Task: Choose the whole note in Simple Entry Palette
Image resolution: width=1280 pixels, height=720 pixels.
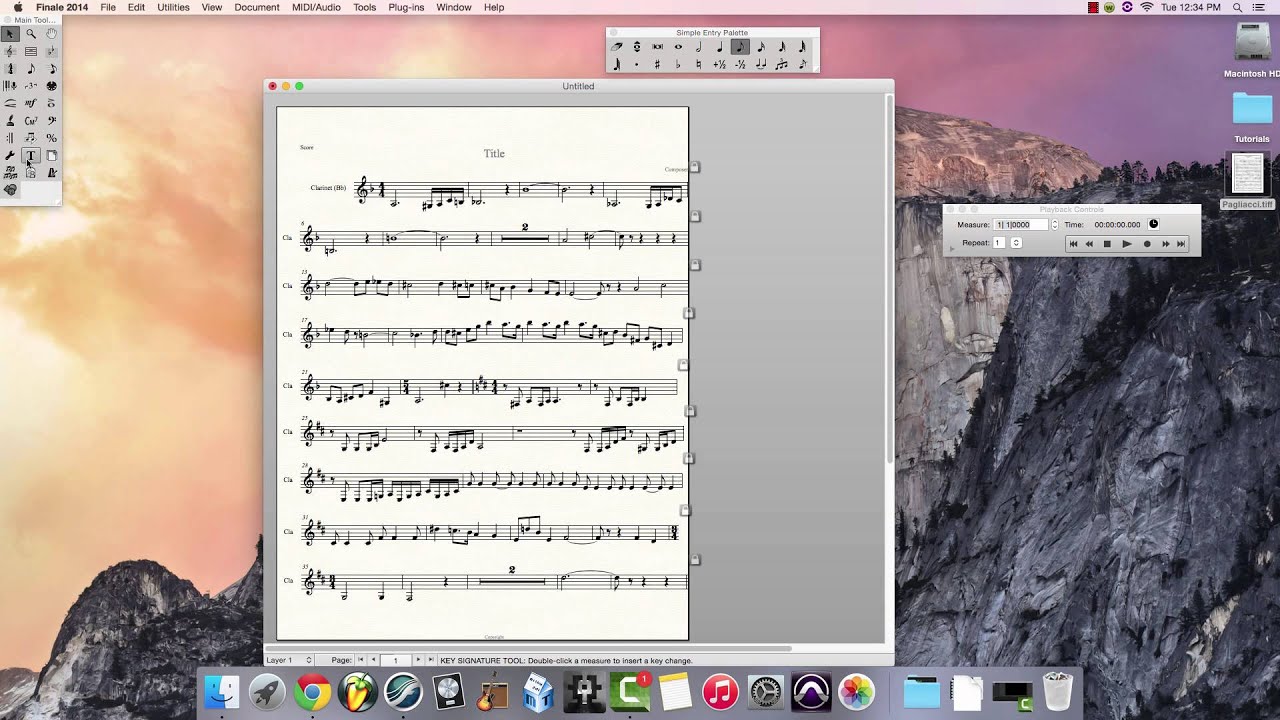Action: pyautogui.click(x=678, y=47)
